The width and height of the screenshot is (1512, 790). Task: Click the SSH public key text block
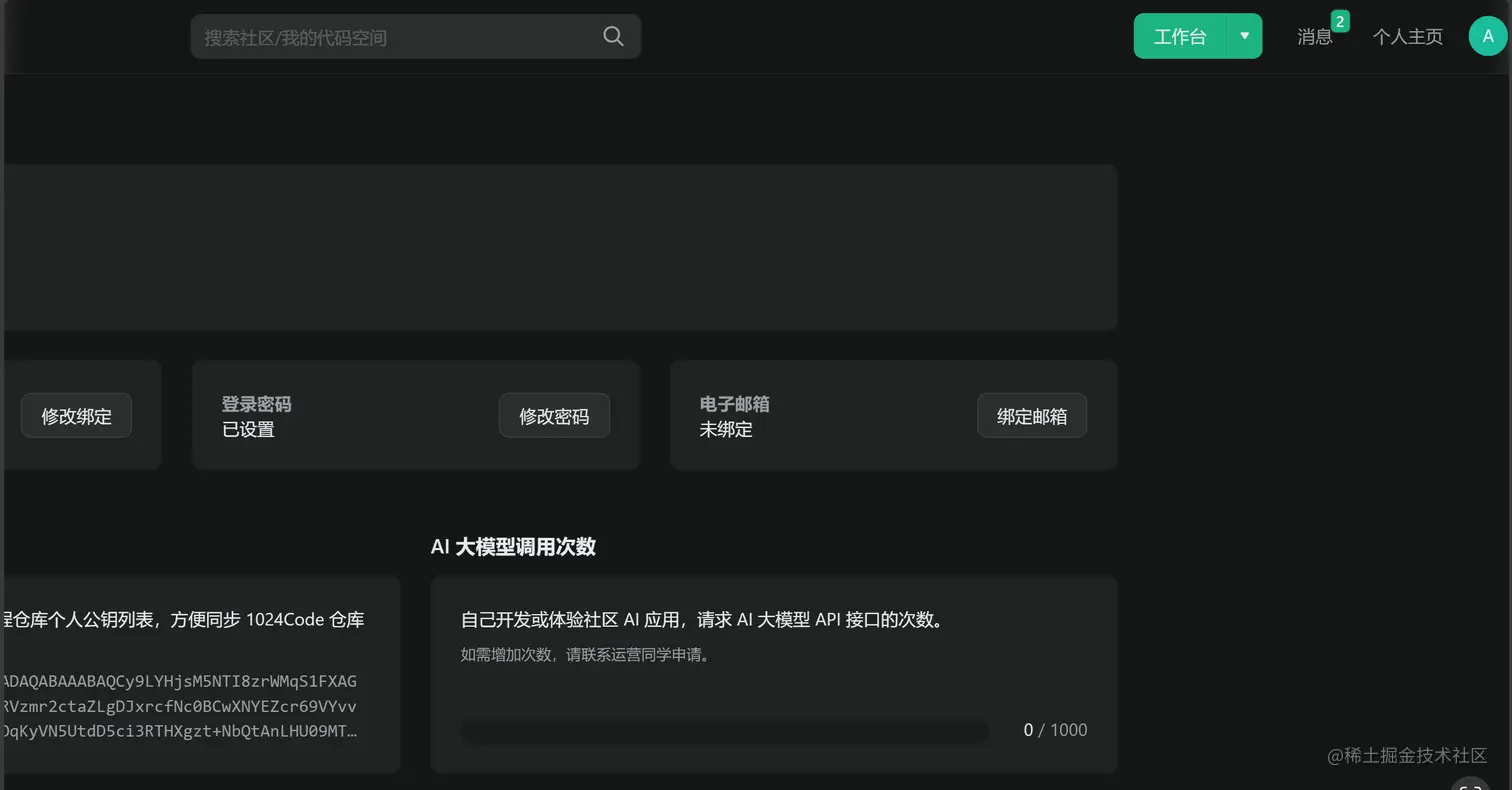[x=178, y=706]
